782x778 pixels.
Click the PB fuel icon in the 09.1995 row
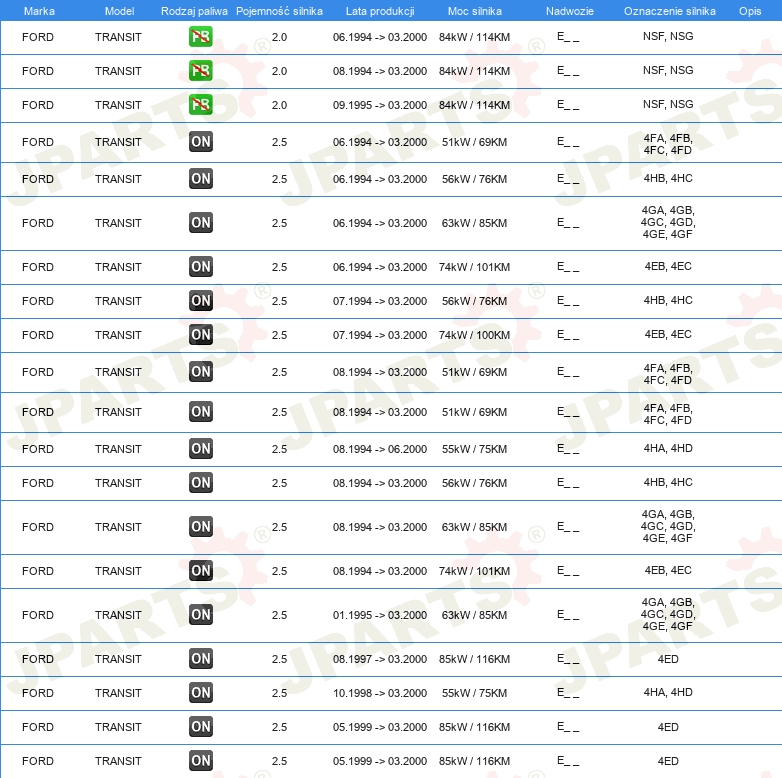point(200,105)
